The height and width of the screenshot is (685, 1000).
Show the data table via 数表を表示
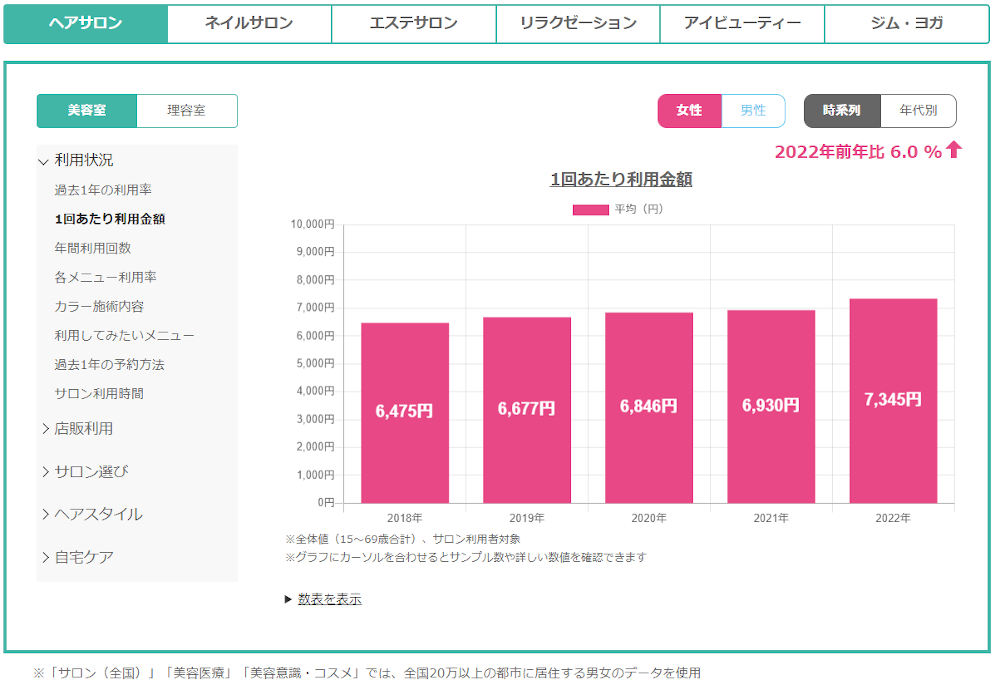pos(329,599)
